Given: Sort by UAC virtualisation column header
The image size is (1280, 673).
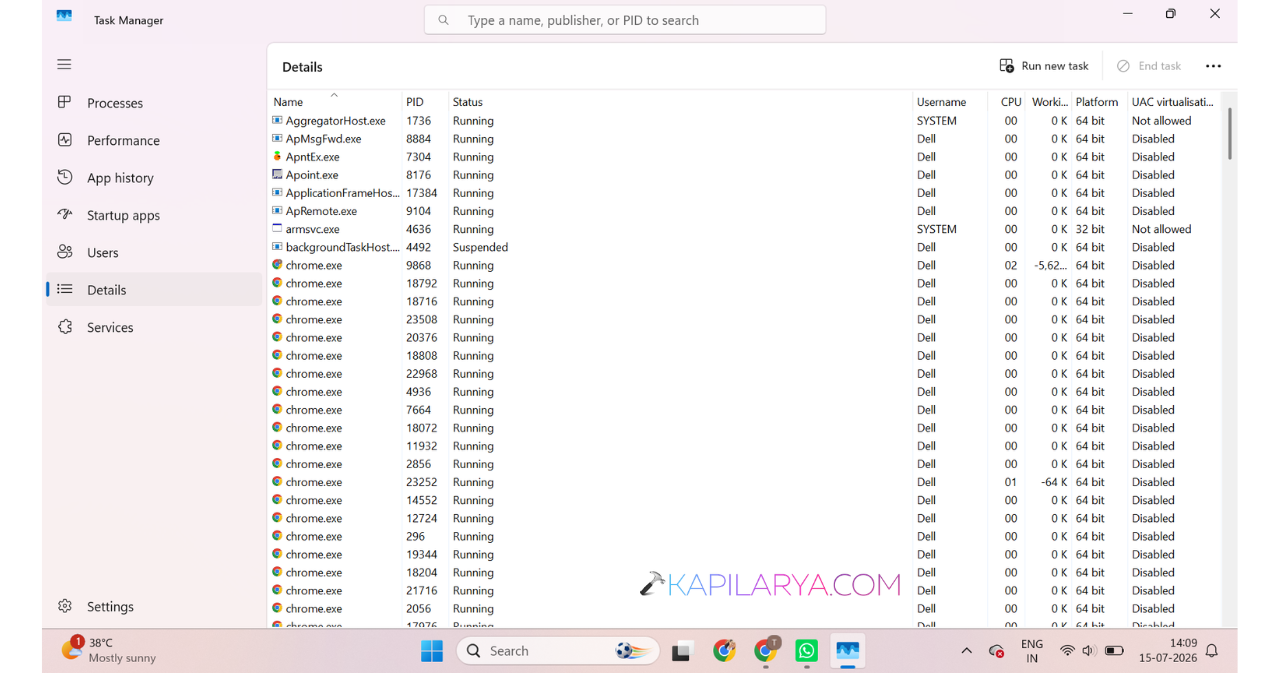Looking at the screenshot, I should (1173, 102).
